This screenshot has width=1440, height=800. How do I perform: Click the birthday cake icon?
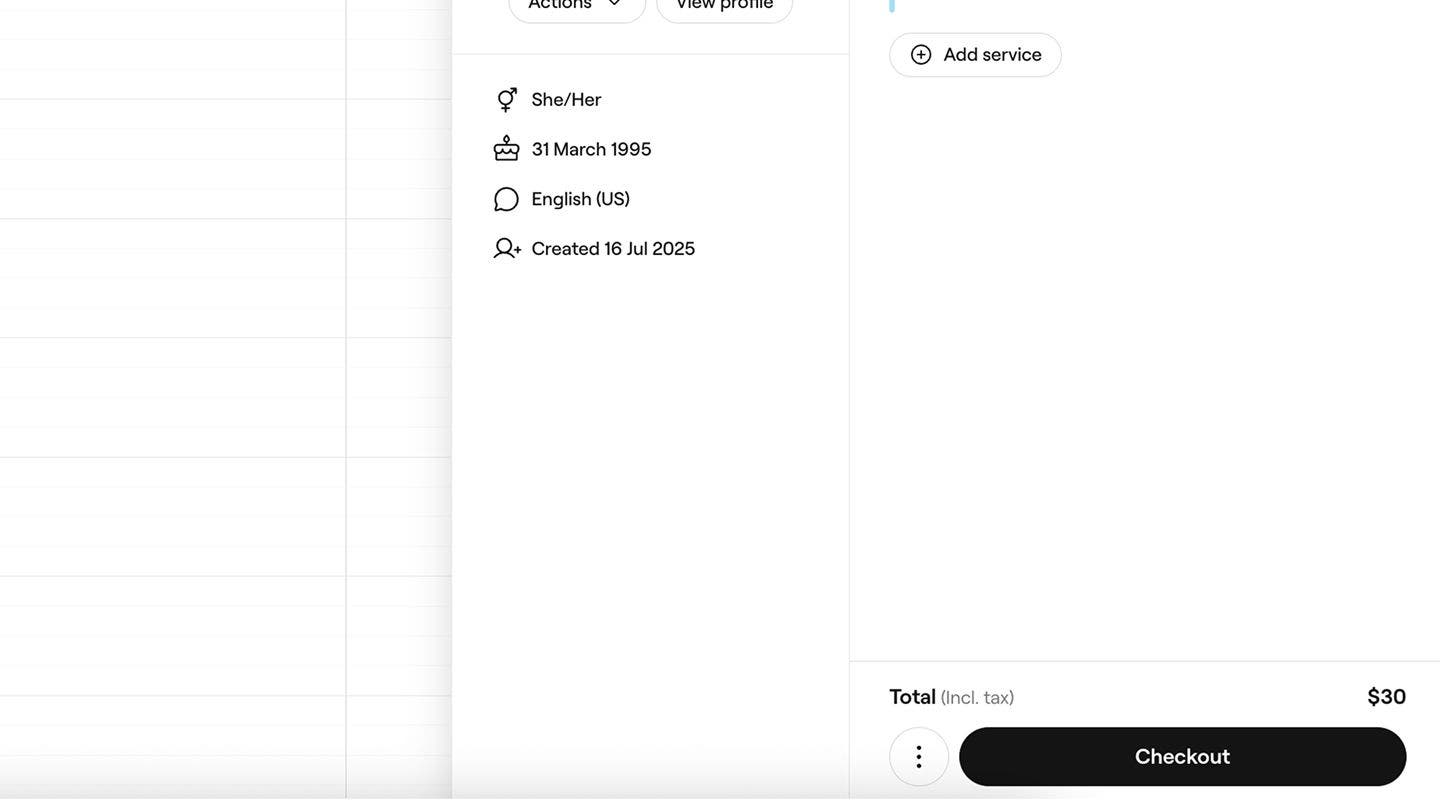point(507,149)
